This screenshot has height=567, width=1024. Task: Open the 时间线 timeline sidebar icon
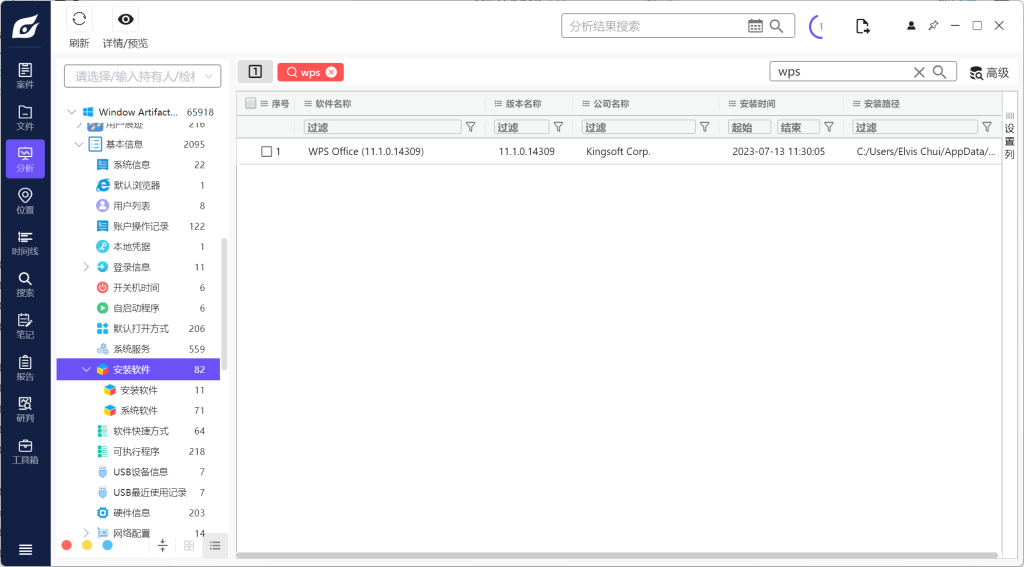25,243
